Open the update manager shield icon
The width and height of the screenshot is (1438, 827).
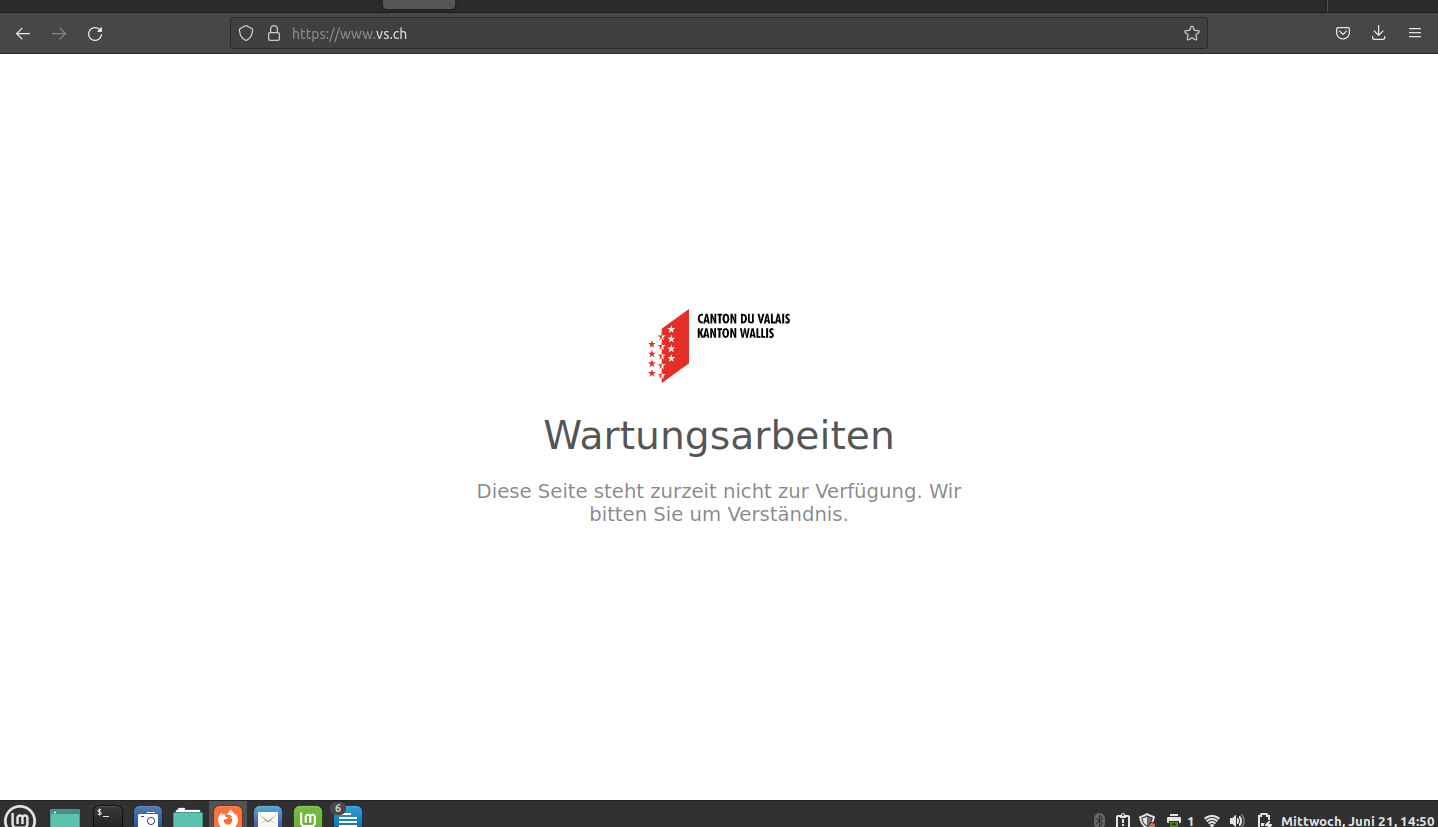tap(1147, 820)
